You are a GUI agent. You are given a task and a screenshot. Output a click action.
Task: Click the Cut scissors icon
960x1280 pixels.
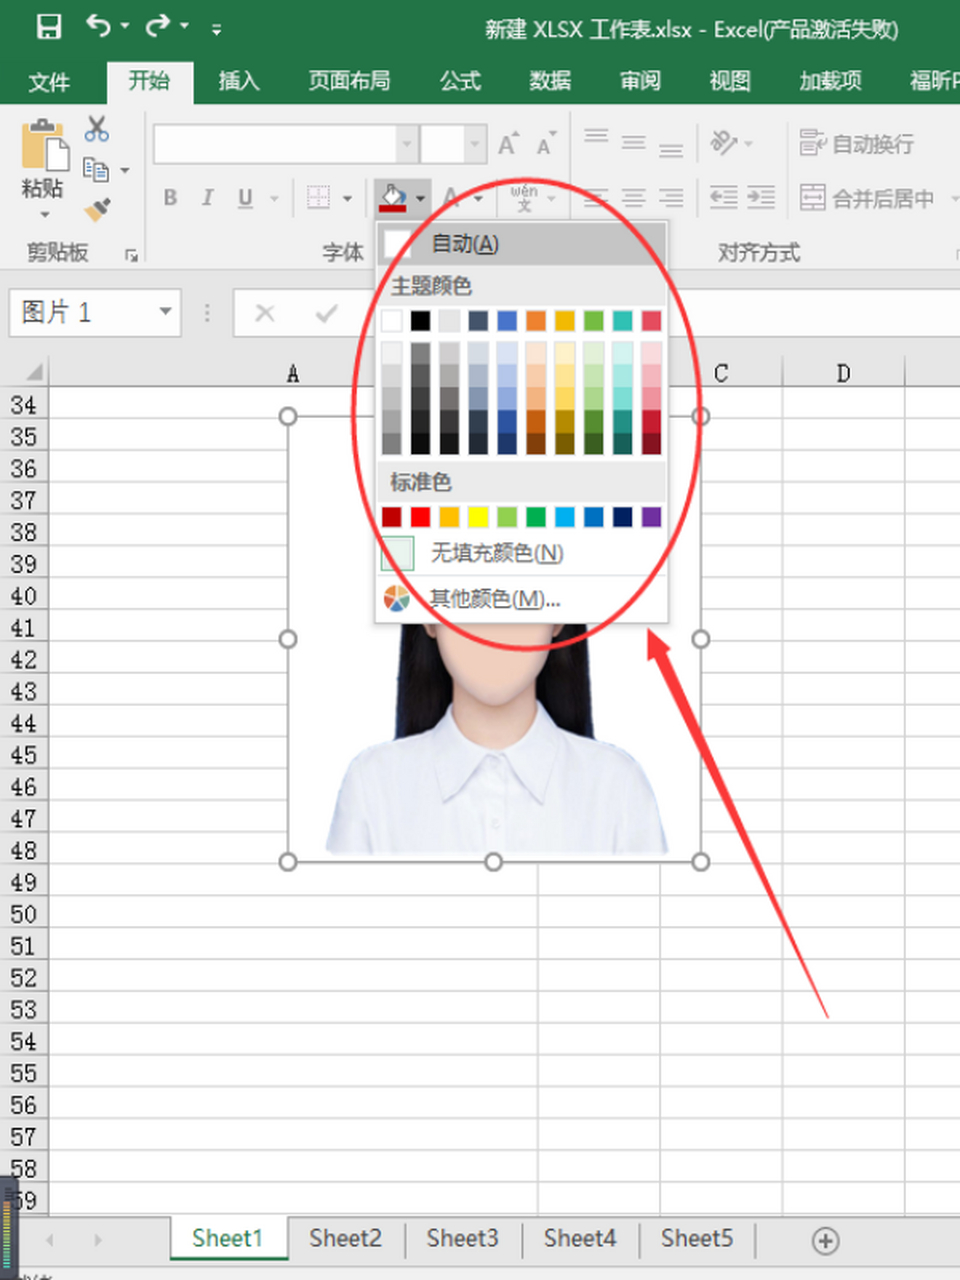[x=97, y=128]
